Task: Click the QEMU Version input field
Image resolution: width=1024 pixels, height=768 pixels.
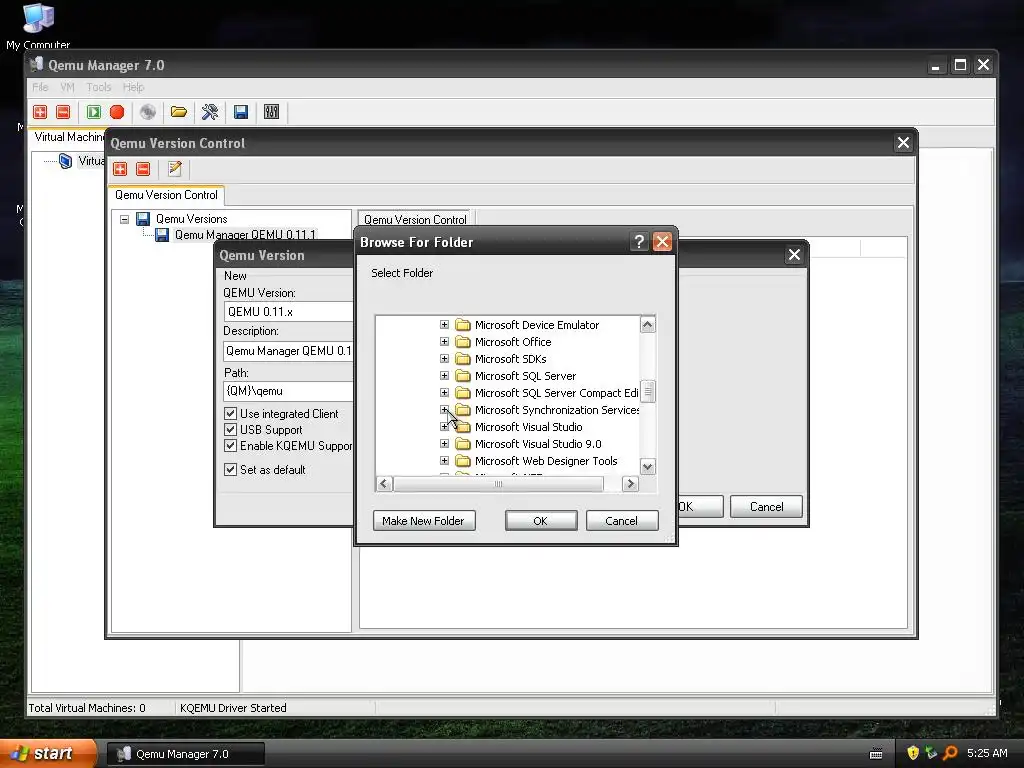Action: tap(288, 312)
